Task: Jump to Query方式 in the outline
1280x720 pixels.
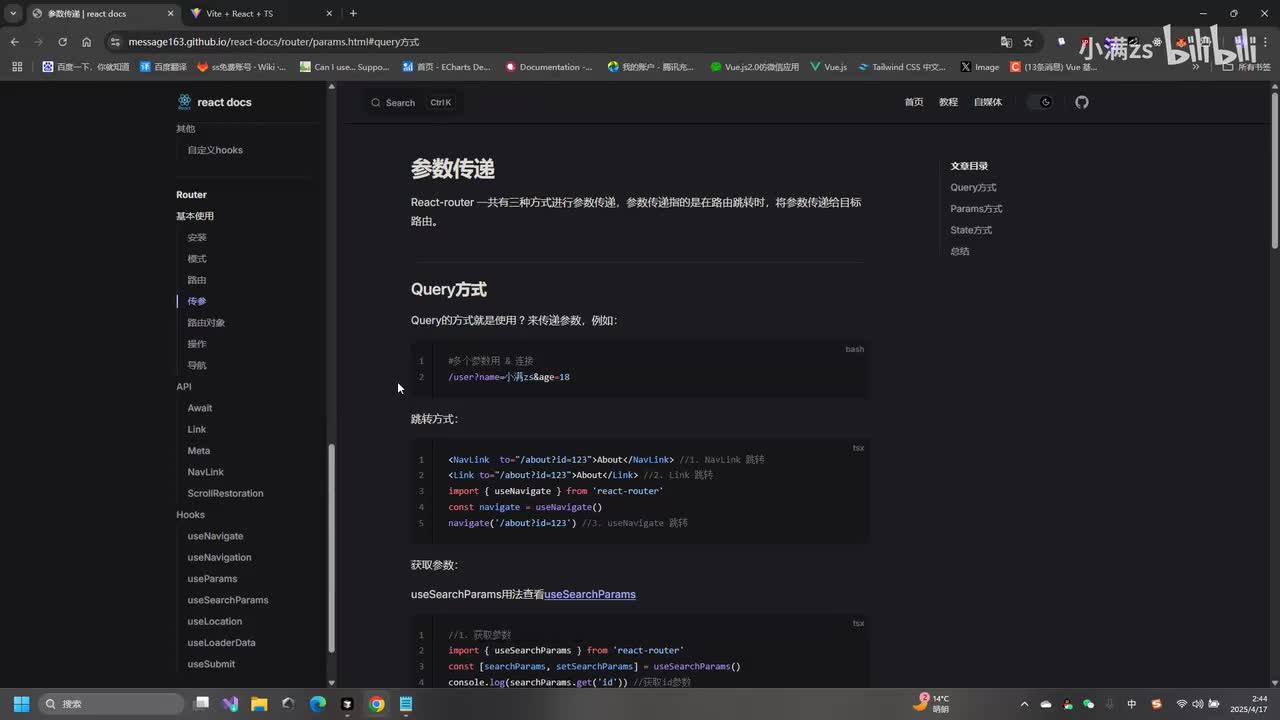Action: point(973,187)
